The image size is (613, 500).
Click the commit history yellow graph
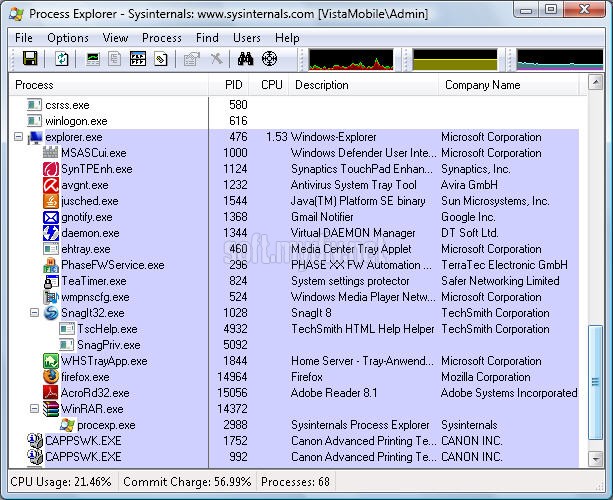pos(455,59)
